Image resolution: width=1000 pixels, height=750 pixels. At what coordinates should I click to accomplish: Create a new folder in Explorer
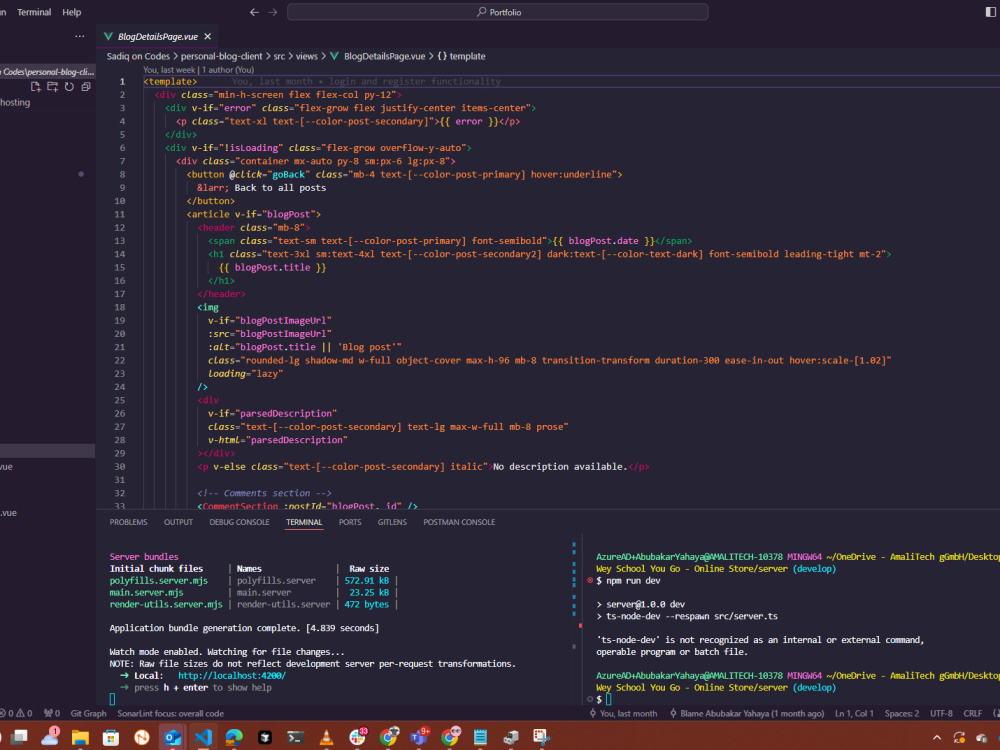52,87
